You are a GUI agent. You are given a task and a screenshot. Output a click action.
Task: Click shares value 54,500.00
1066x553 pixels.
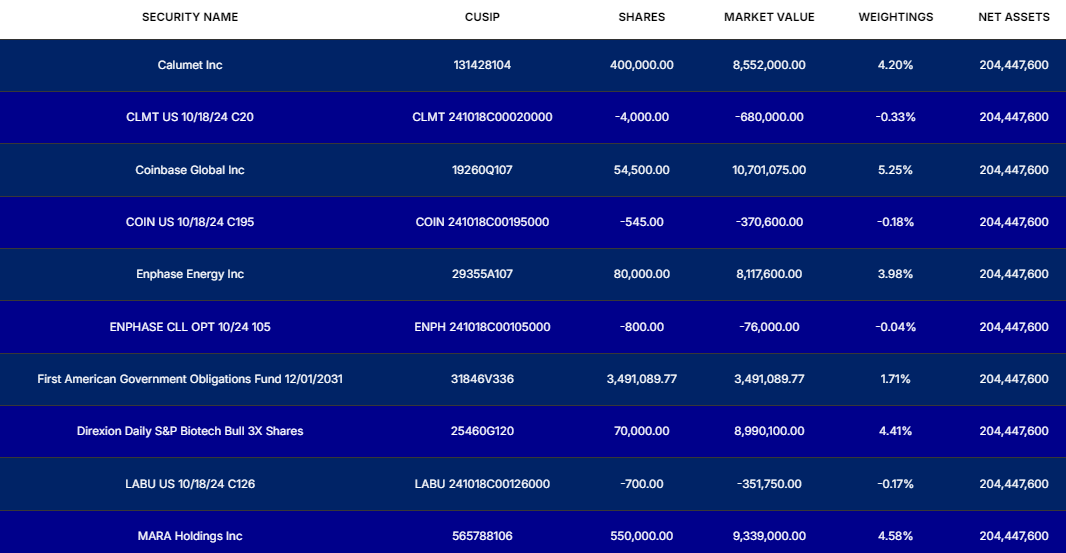tap(642, 170)
